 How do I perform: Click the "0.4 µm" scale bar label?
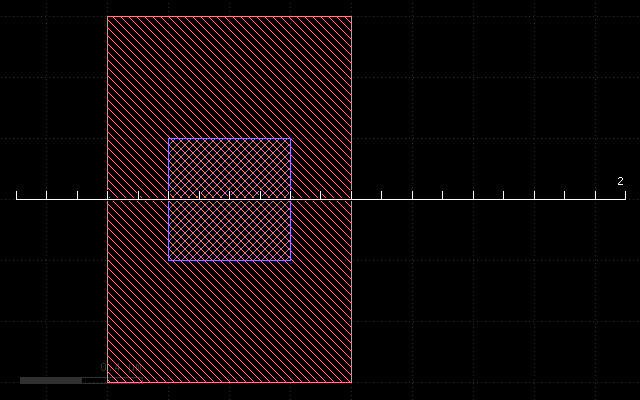(x=121, y=367)
